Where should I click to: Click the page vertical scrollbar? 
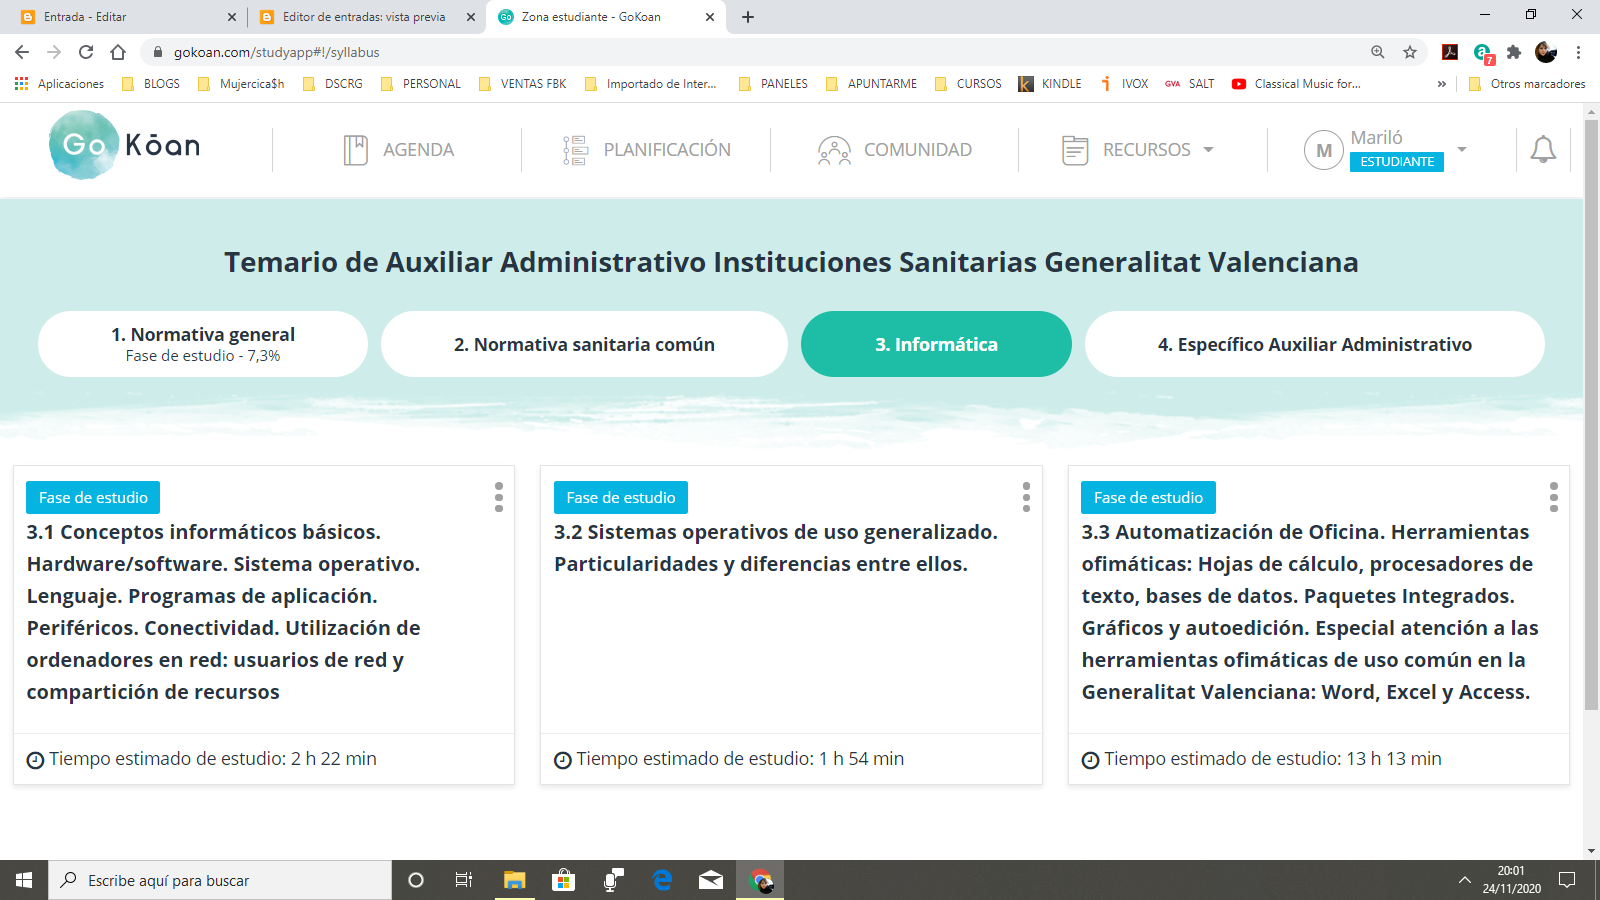tap(1591, 414)
